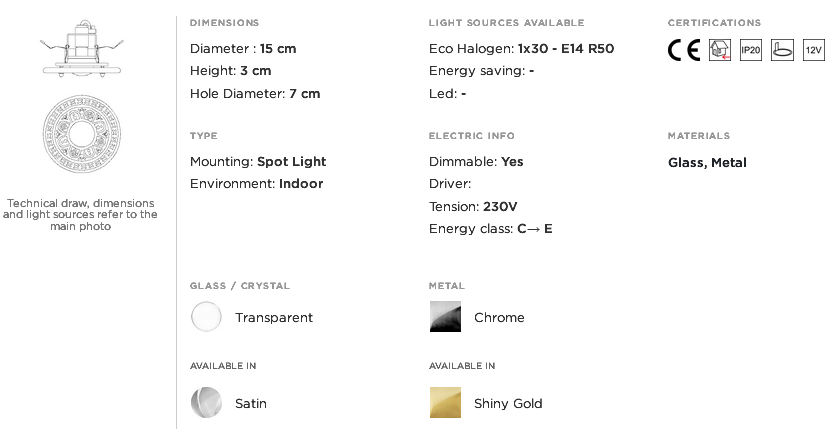Click the Eco Halogen 1x30 - E14 R50 value
This screenshot has width=833, height=429.
click(566, 49)
